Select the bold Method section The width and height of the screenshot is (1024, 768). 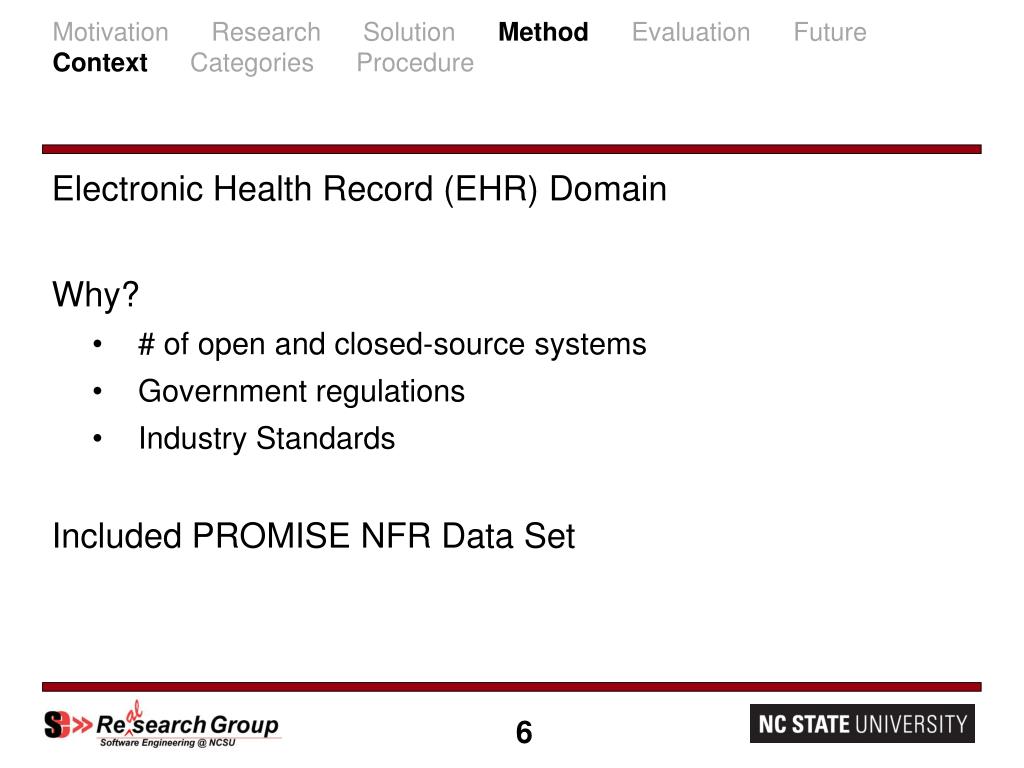tap(543, 32)
